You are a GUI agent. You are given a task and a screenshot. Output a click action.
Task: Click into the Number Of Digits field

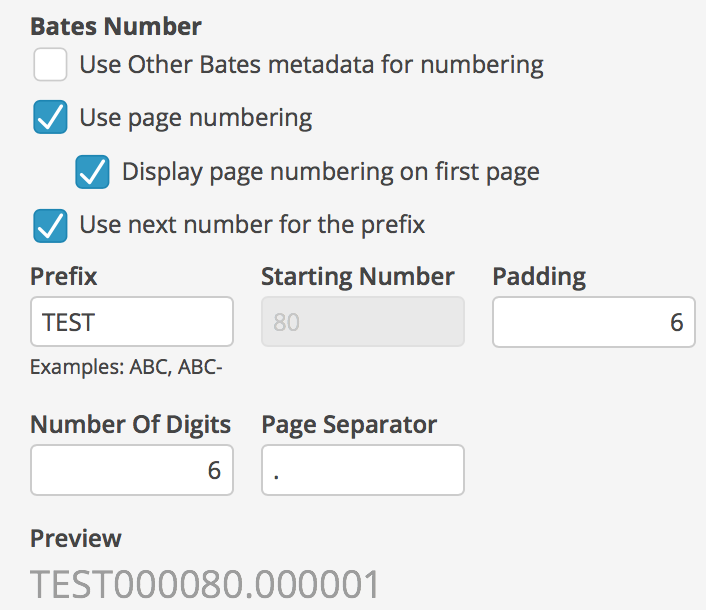point(132,470)
